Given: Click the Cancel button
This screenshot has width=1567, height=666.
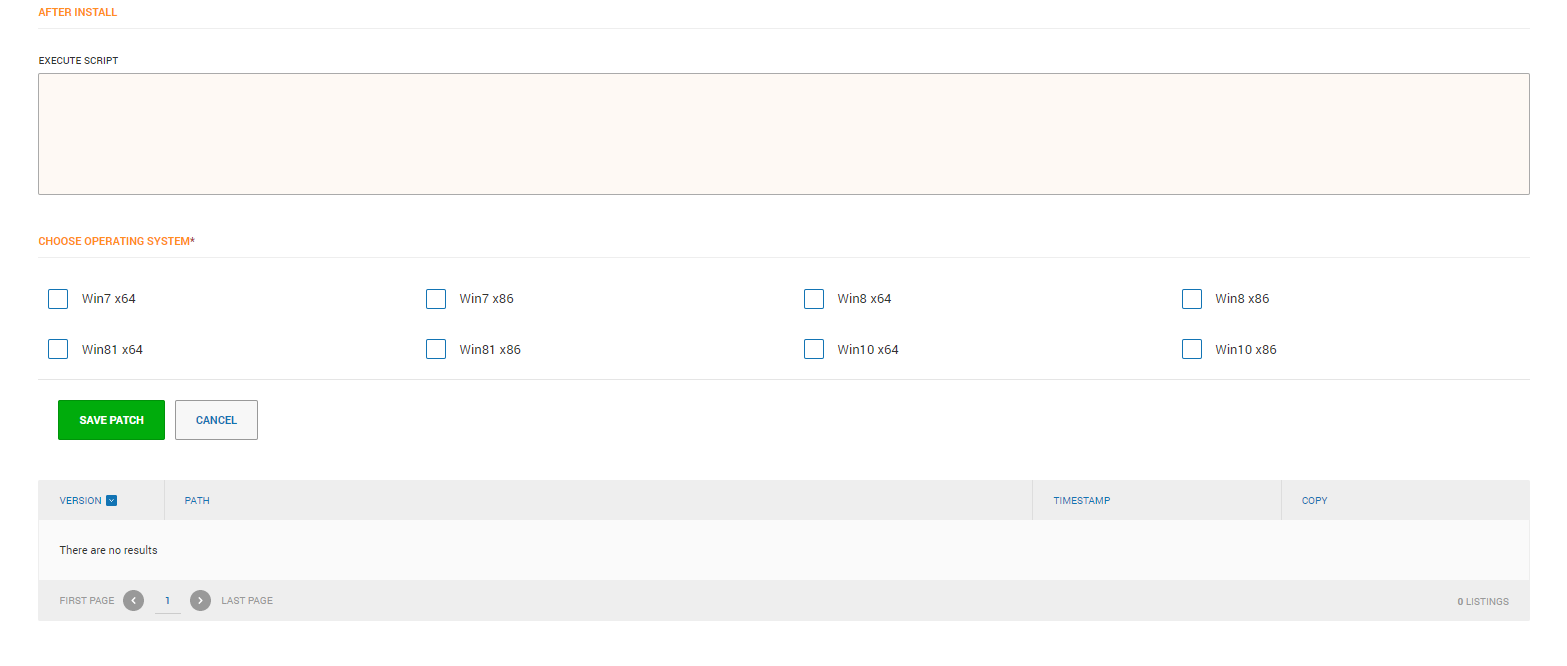Looking at the screenshot, I should tap(216, 420).
